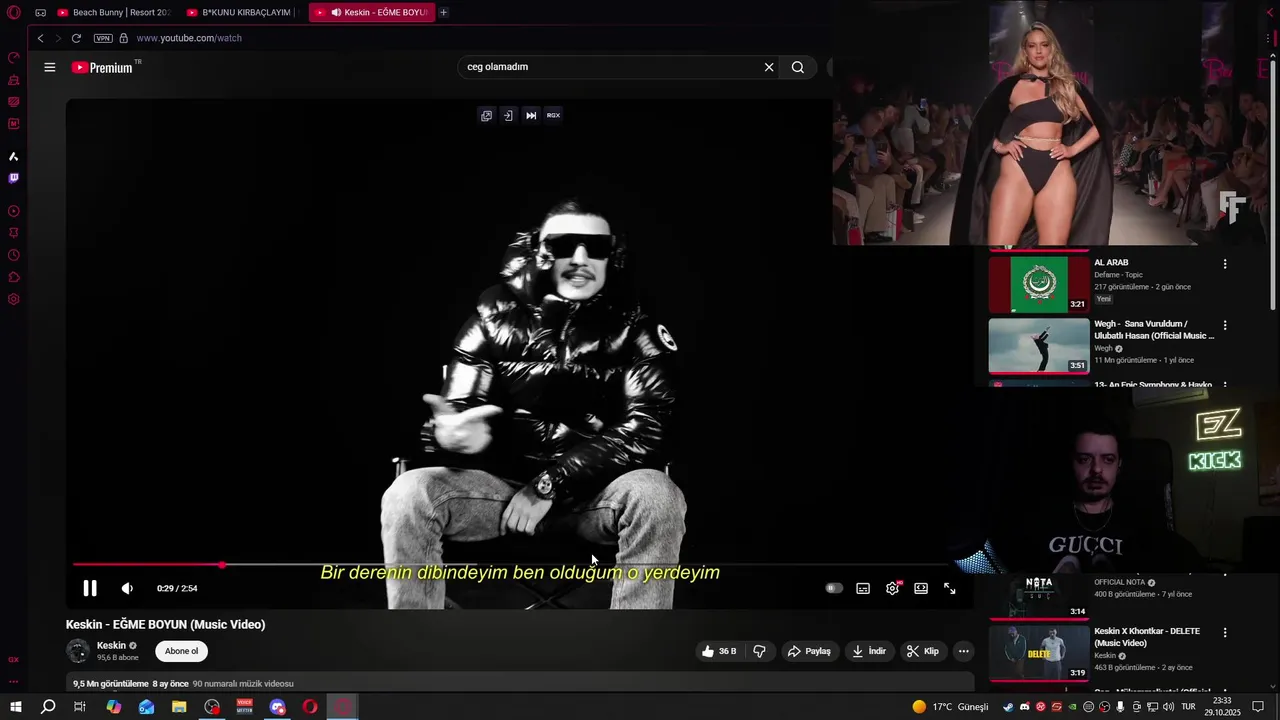1280x720 pixels.
Task: Subscribe with the Abone ol button
Action: tap(181, 651)
